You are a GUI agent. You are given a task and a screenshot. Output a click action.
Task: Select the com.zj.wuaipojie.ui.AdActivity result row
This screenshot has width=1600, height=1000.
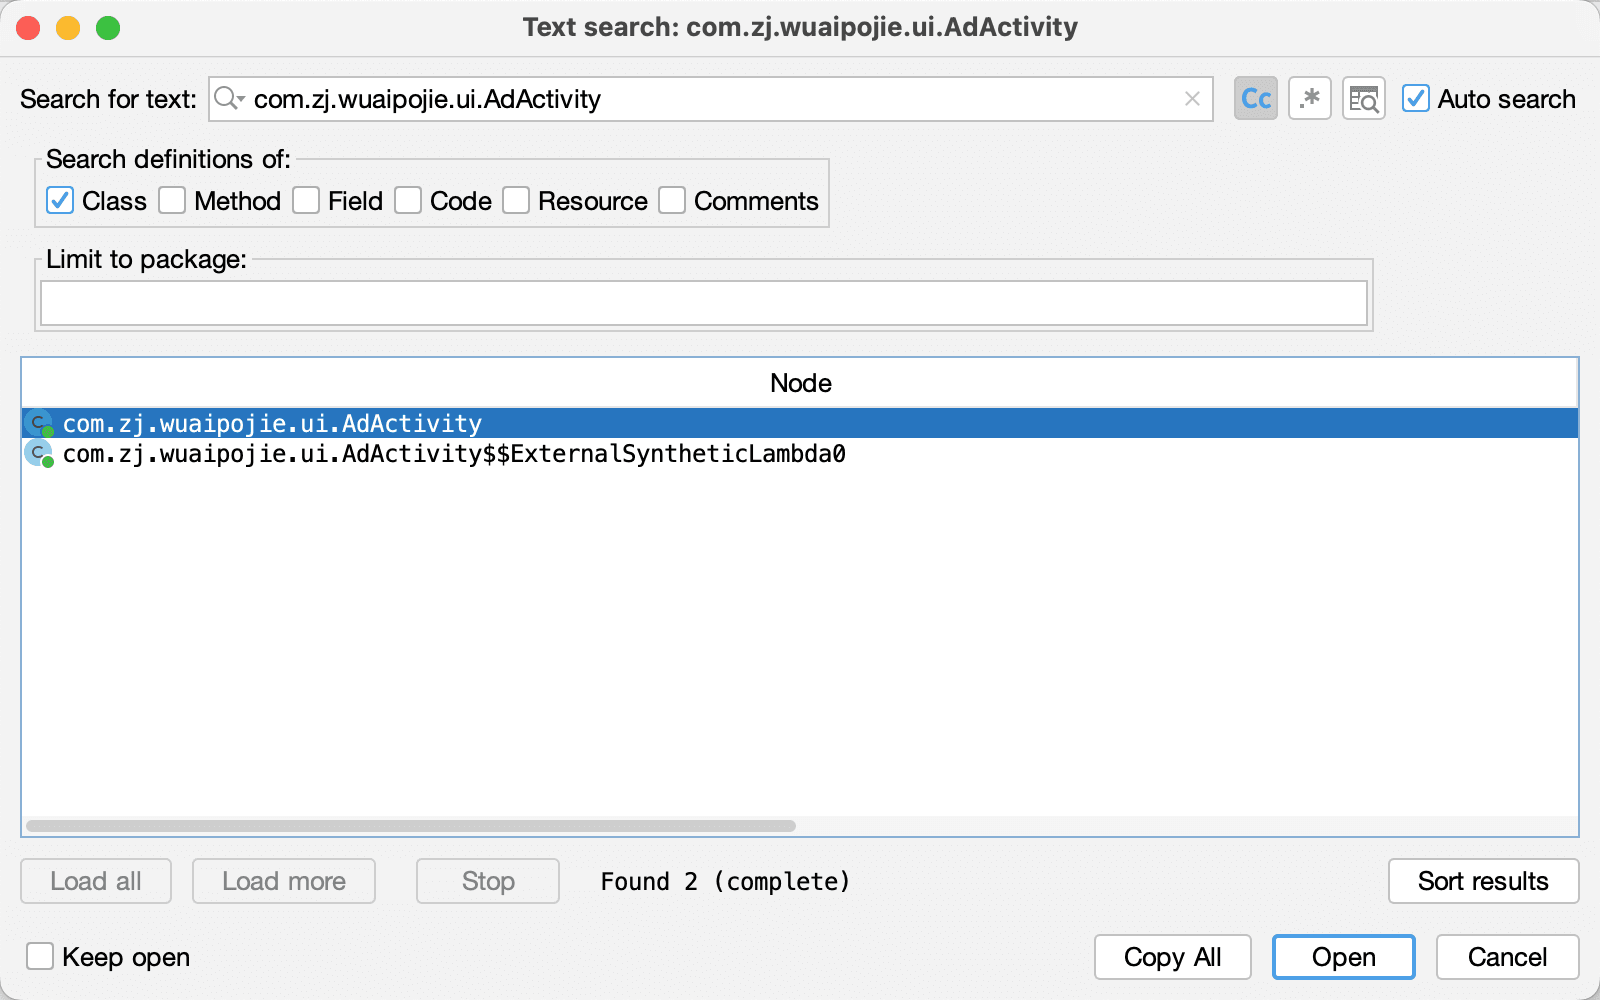pyautogui.click(x=800, y=424)
